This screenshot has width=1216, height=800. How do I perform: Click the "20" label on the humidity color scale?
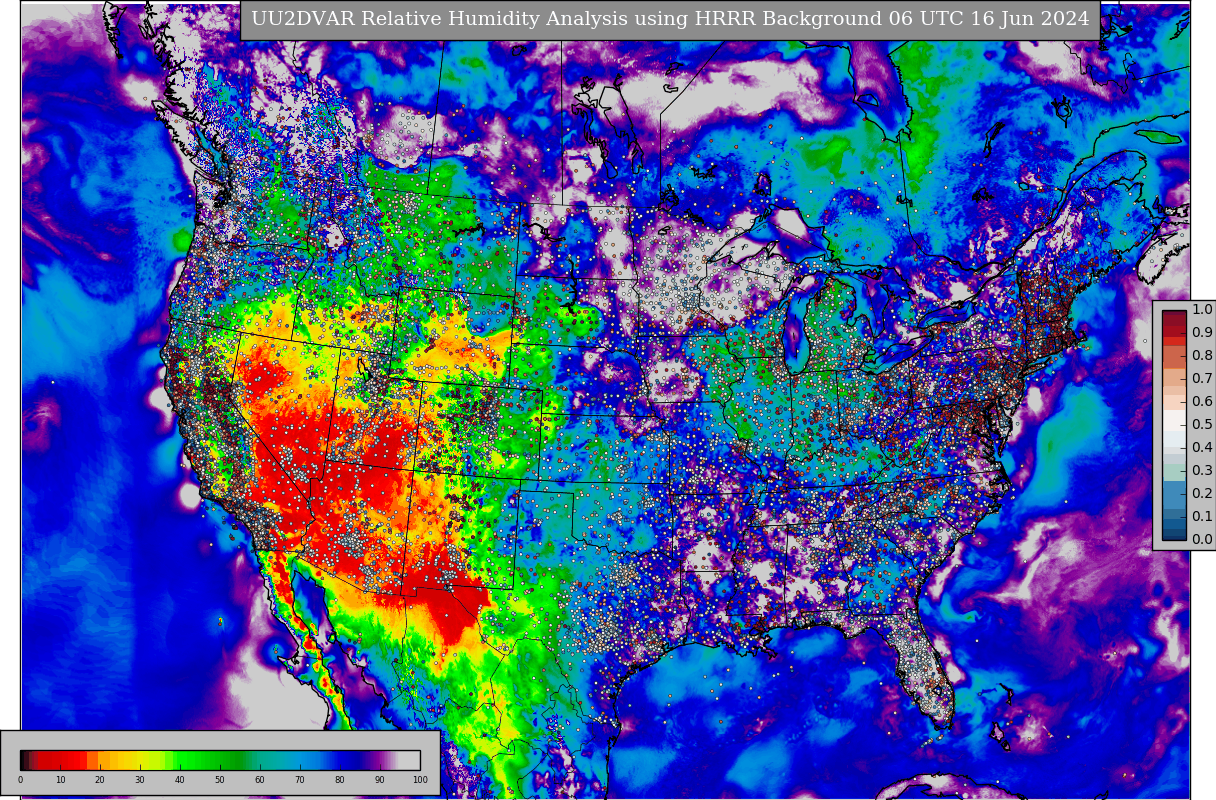tap(100, 779)
